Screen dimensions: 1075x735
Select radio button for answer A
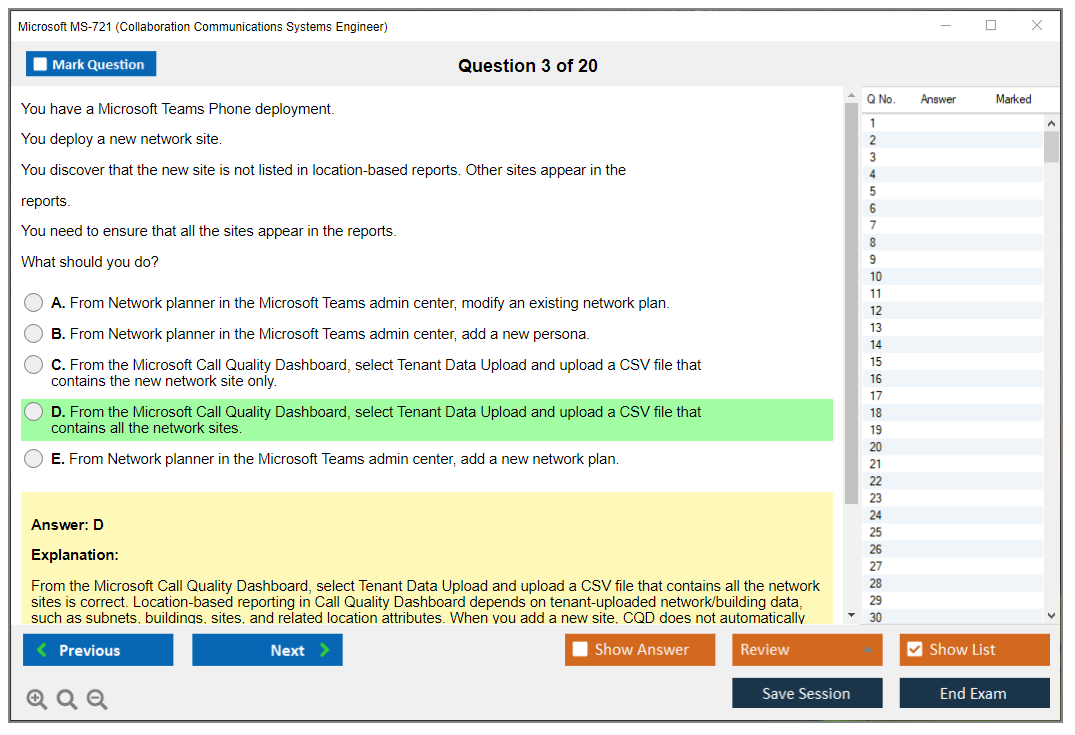pyautogui.click(x=34, y=302)
